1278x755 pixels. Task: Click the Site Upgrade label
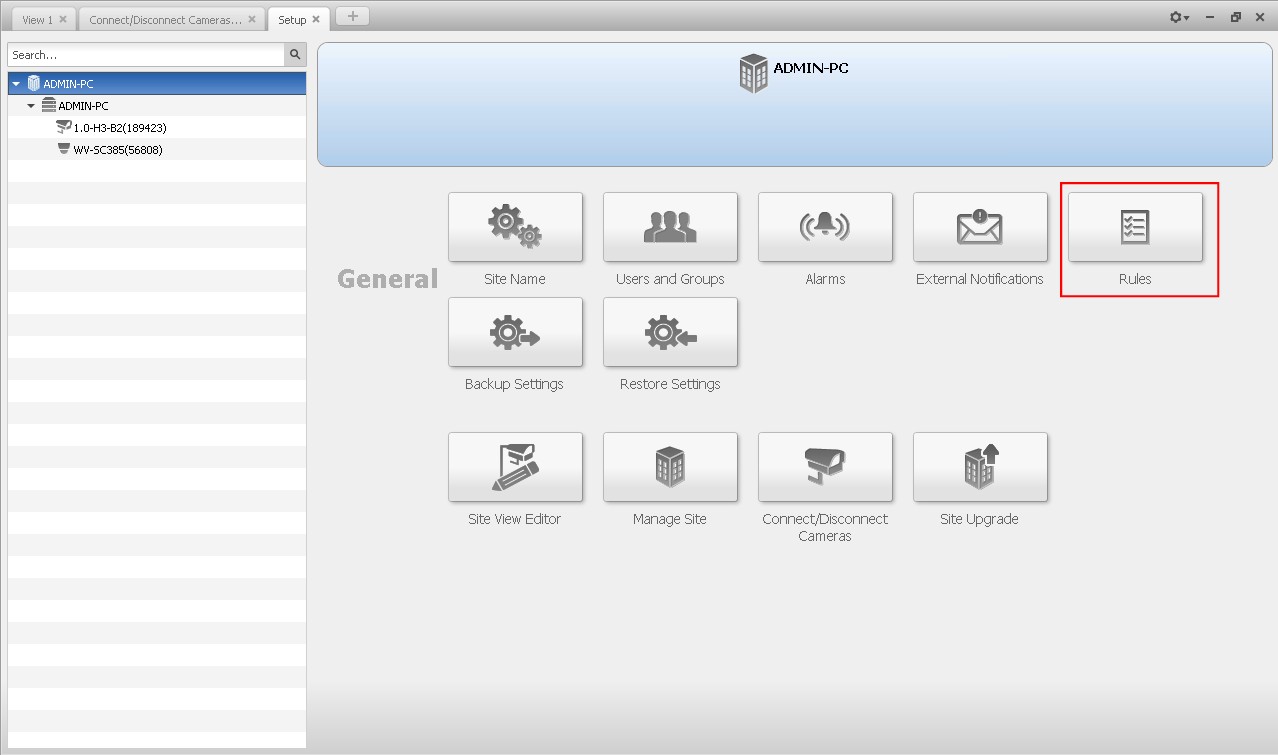(979, 519)
